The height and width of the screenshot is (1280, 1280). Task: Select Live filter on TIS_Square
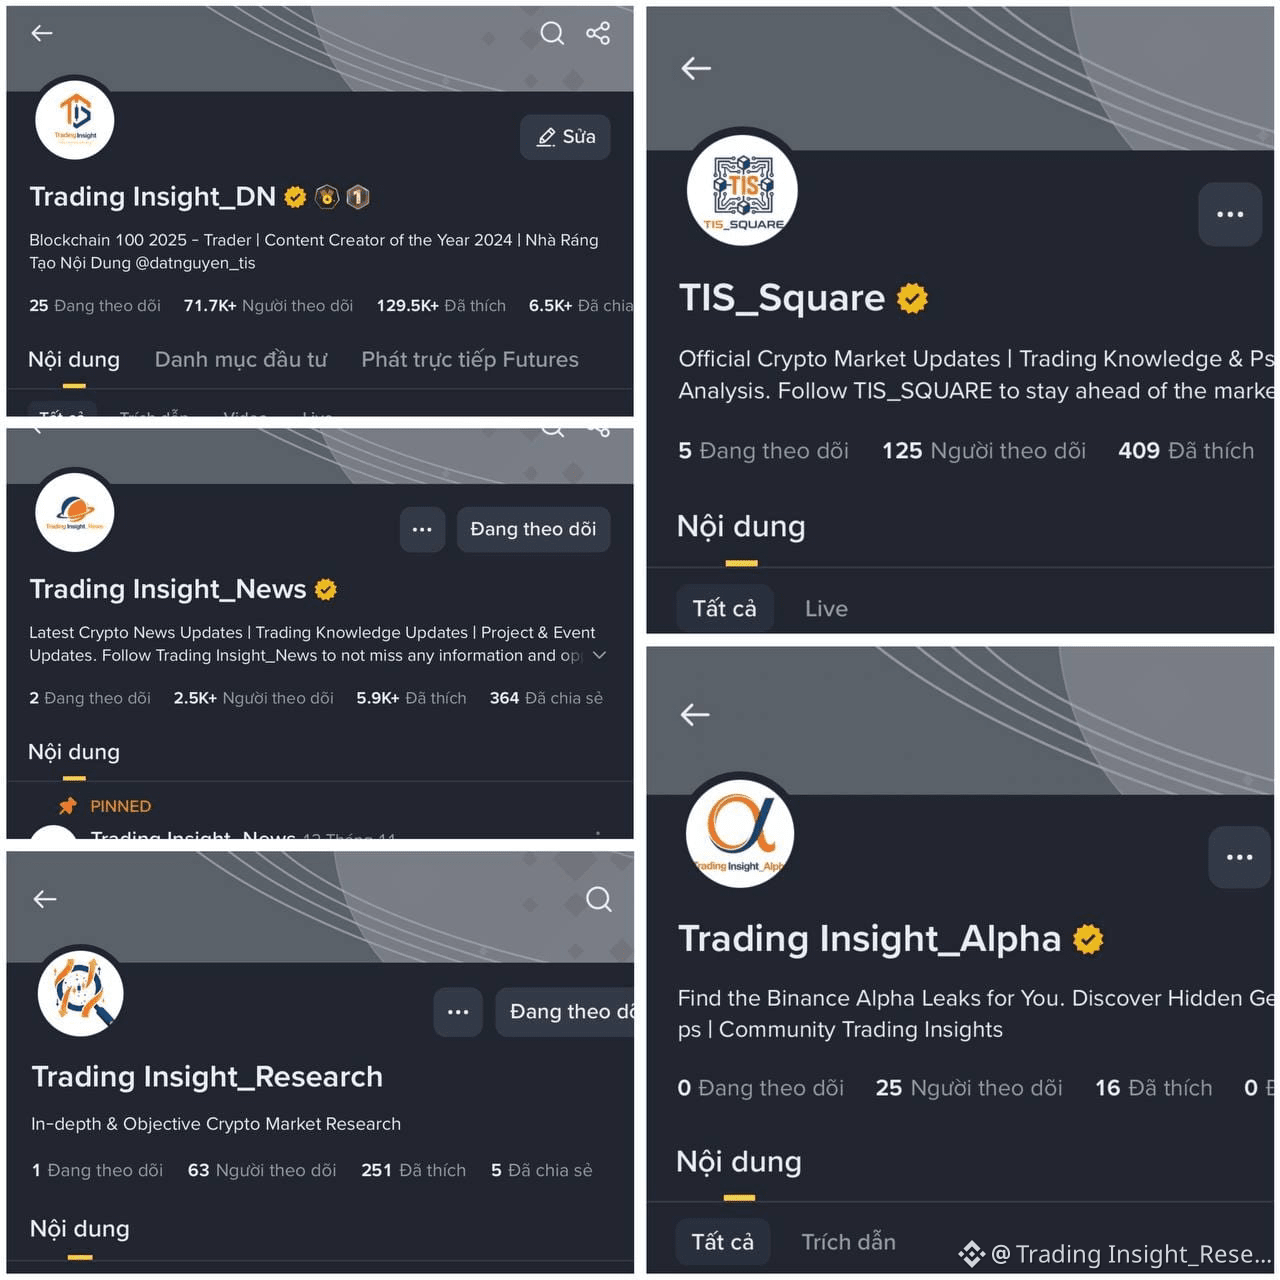pyautogui.click(x=826, y=609)
